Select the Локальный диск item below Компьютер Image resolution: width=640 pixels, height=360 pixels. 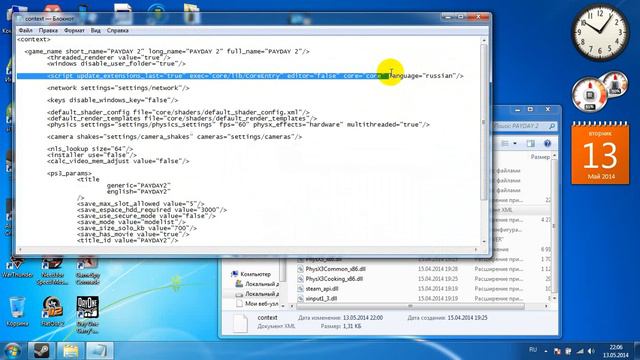click(x=258, y=284)
